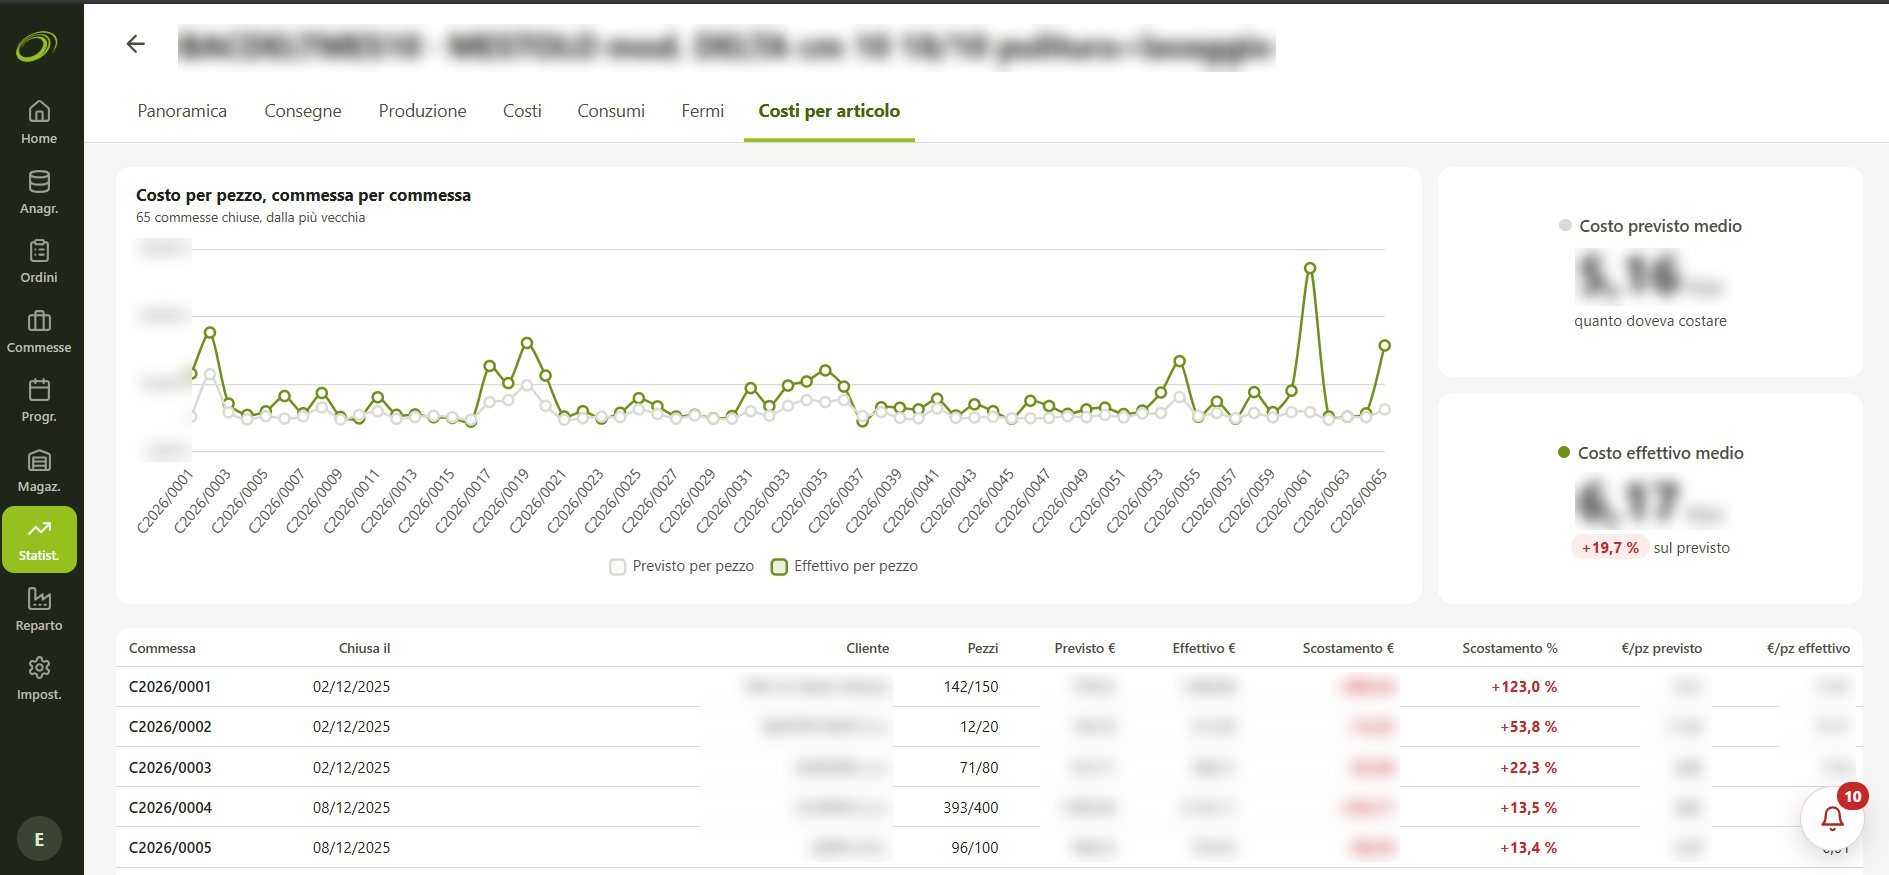
Task: Go back using the arrow icon
Action: point(136,44)
